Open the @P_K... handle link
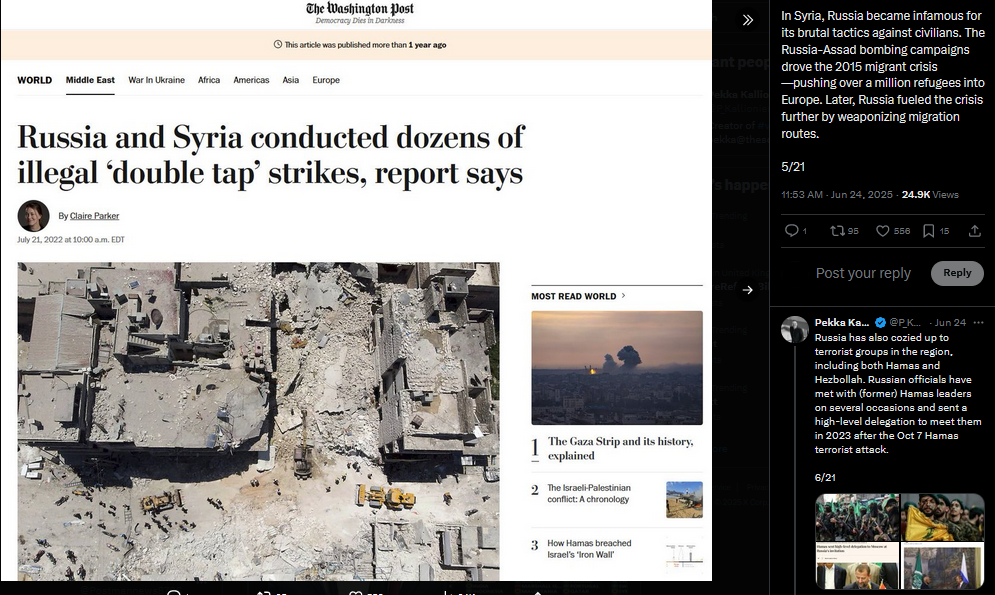 click(905, 322)
